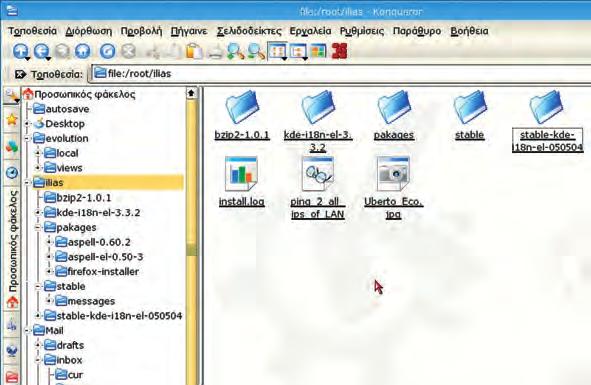This screenshot has height=385, width=591.
Task: Click the greyed-out Forward arrow icon
Action: [63, 51]
